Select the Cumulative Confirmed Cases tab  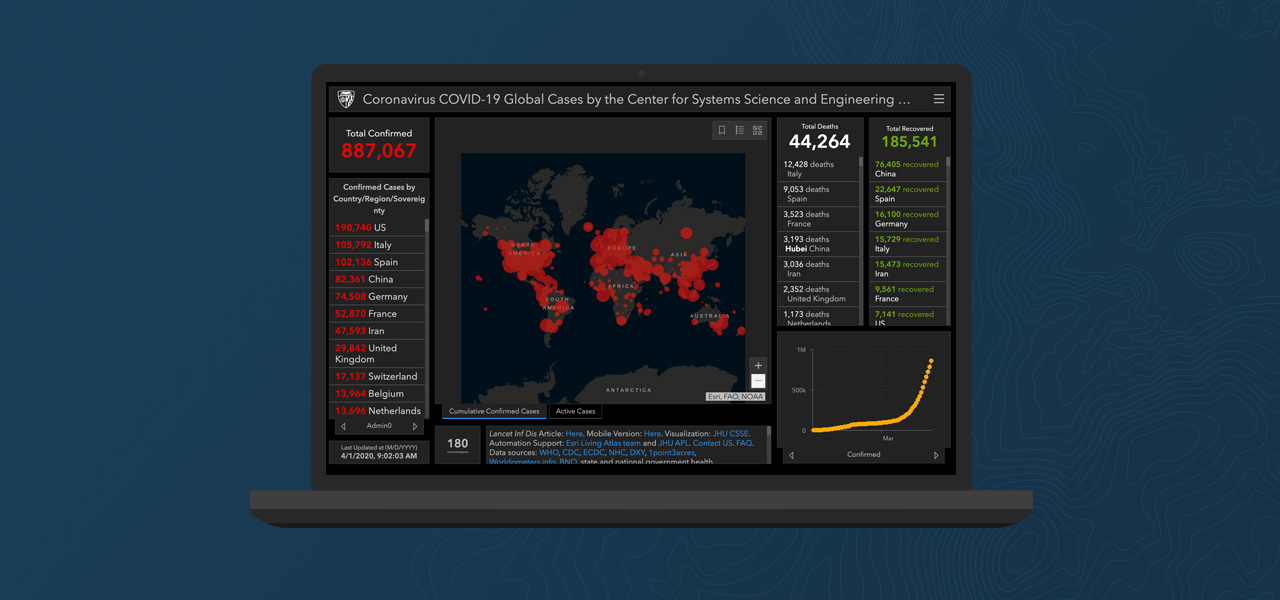pyautogui.click(x=494, y=411)
